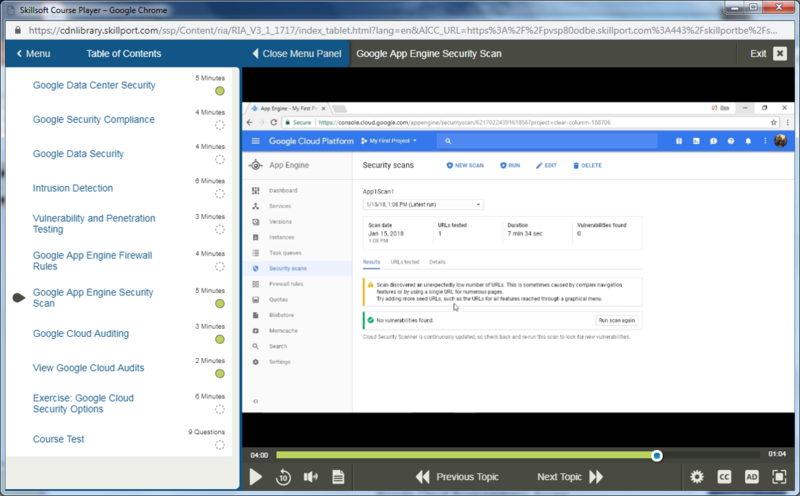Open View Google Cloud Audits topic

coord(88,367)
